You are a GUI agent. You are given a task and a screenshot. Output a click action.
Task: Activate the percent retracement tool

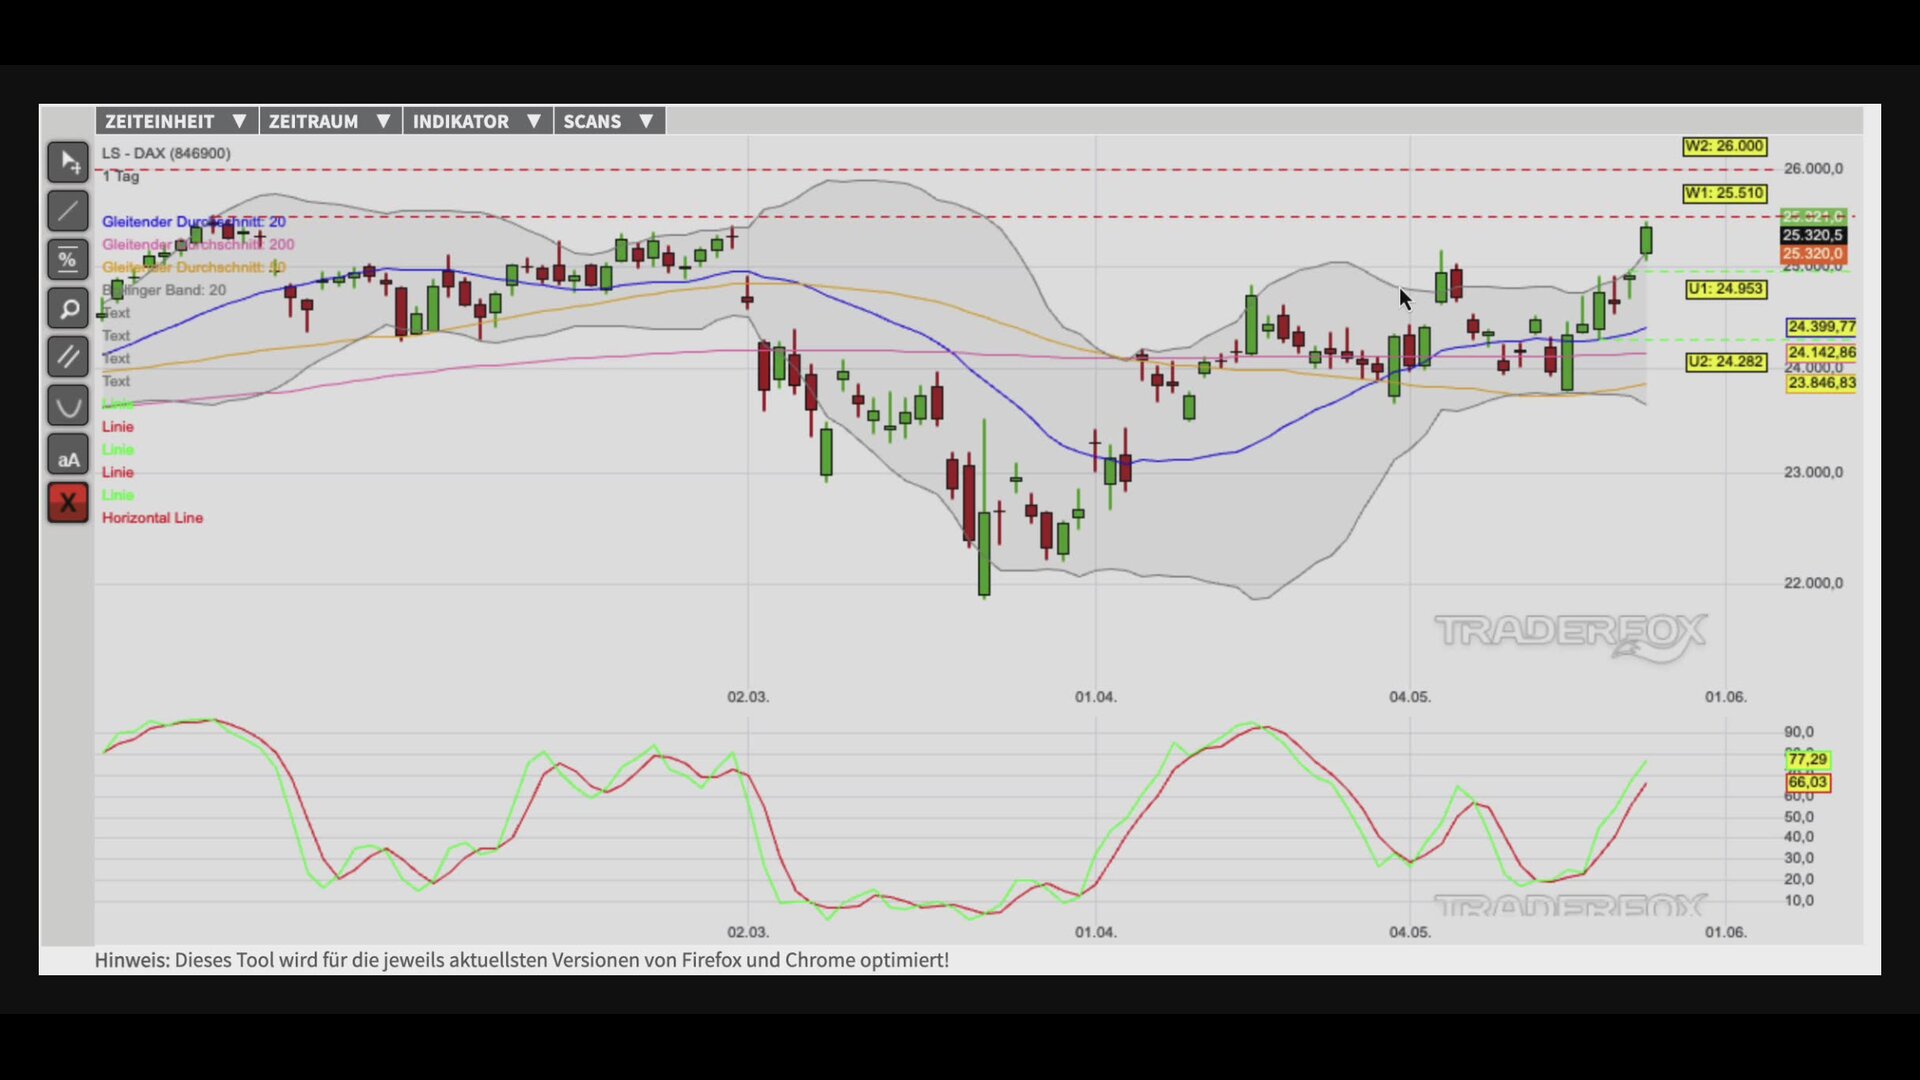(x=68, y=260)
